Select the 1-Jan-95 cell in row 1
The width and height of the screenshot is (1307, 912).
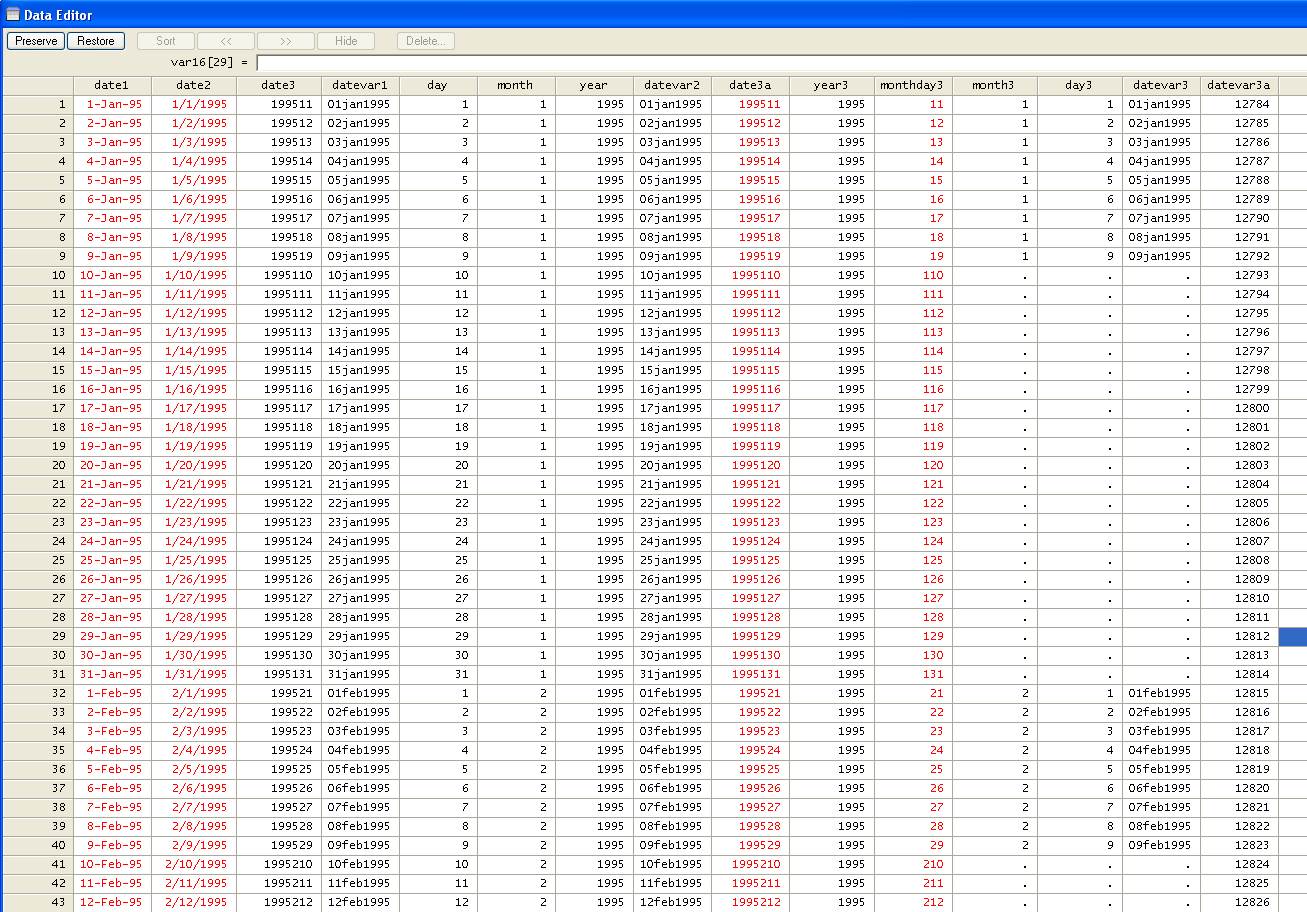coord(111,104)
